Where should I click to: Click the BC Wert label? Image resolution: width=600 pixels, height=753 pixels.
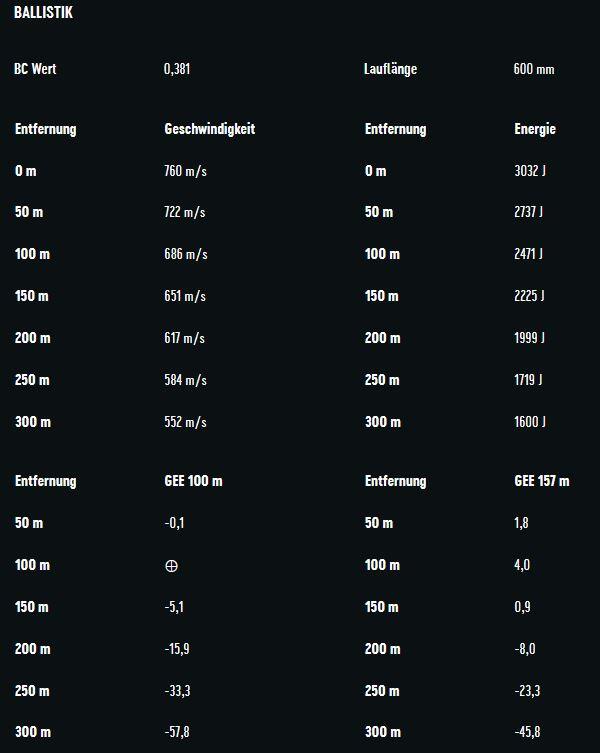click(x=35, y=70)
